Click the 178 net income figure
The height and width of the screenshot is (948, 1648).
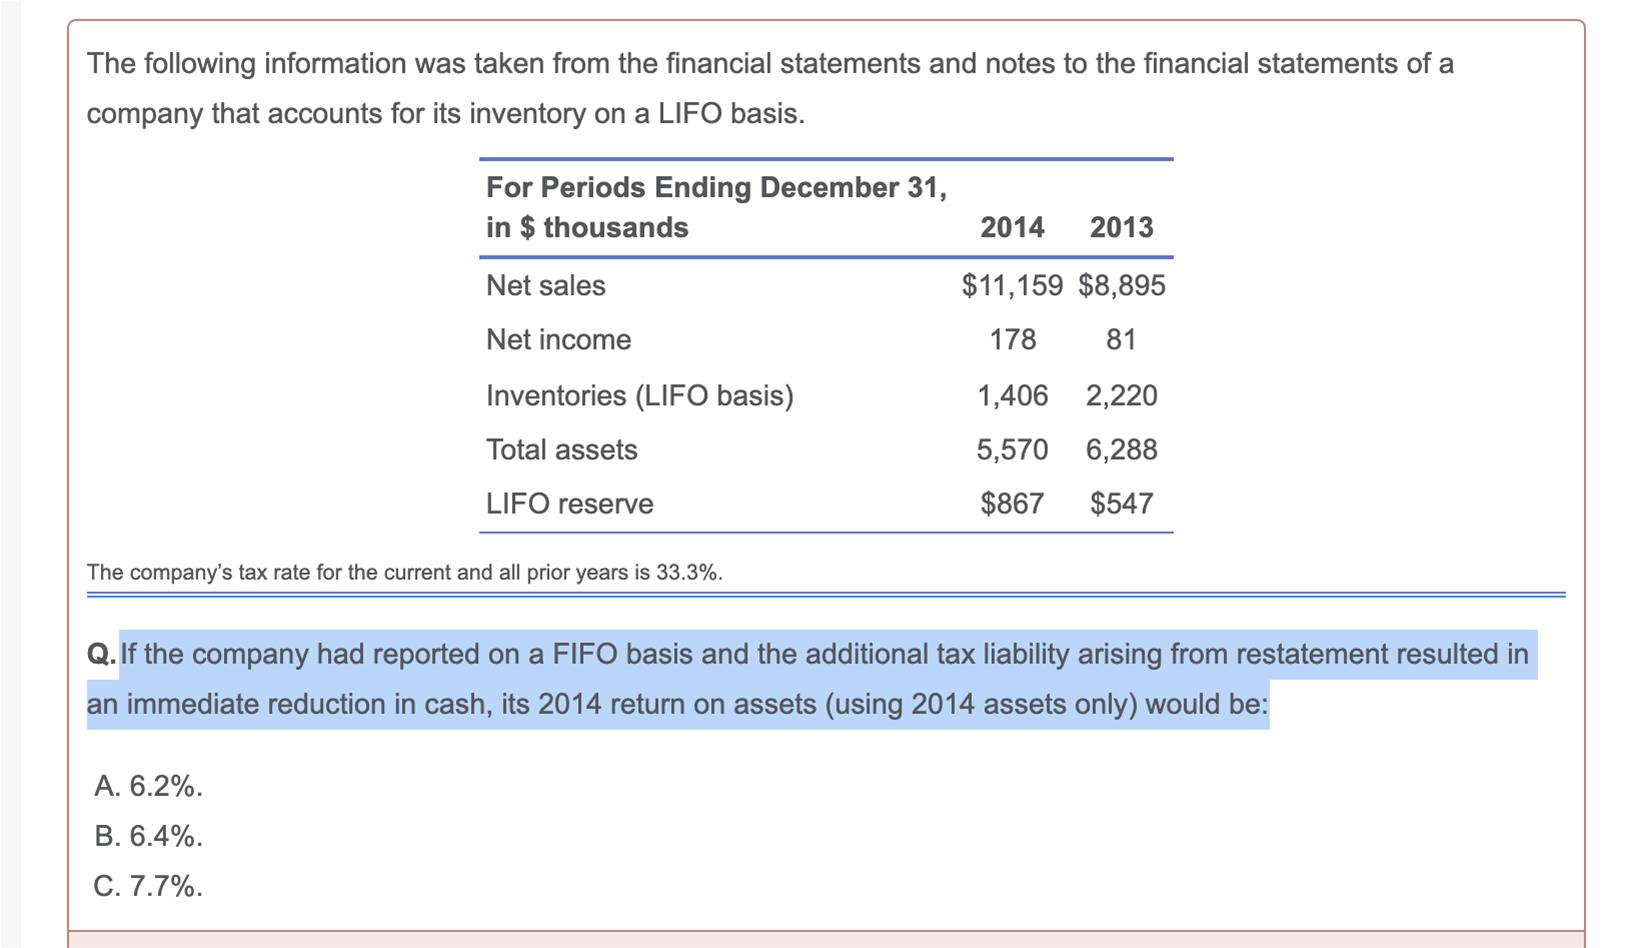pos(1012,340)
